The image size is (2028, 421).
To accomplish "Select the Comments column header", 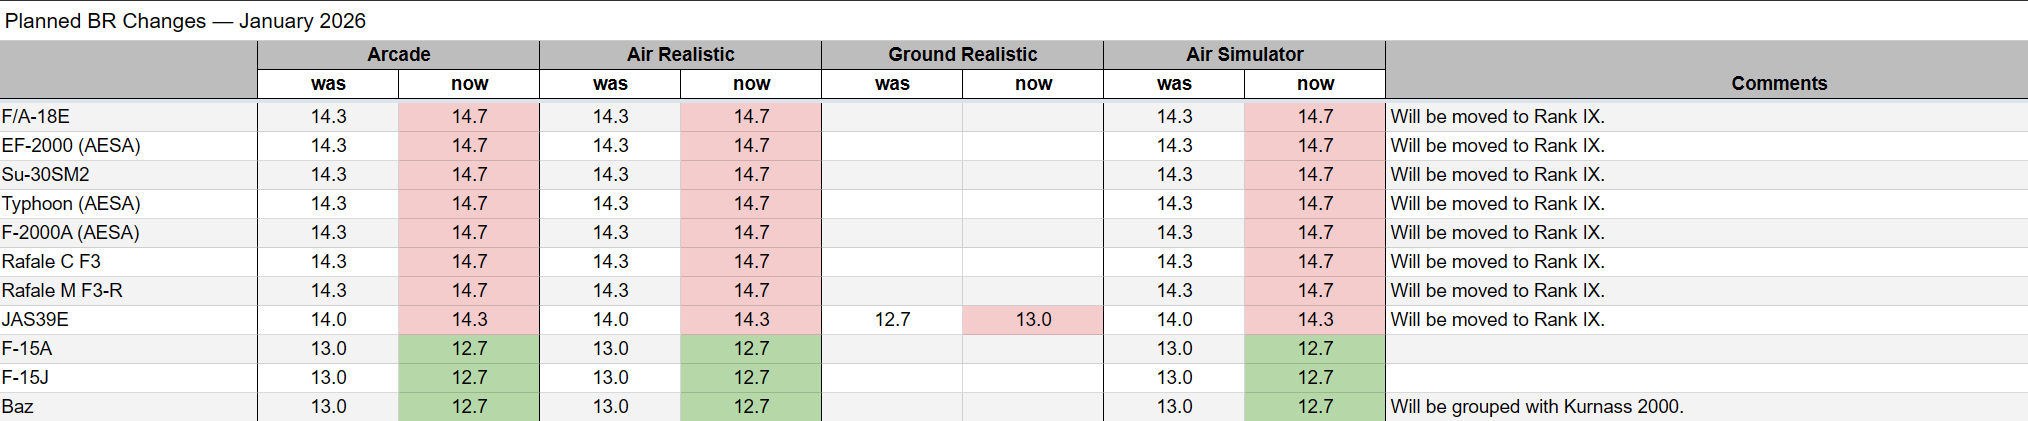I will click(x=1778, y=83).
